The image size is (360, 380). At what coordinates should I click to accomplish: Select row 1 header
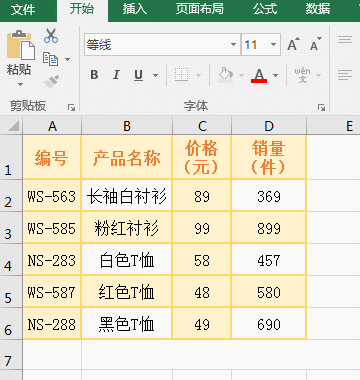point(11,157)
